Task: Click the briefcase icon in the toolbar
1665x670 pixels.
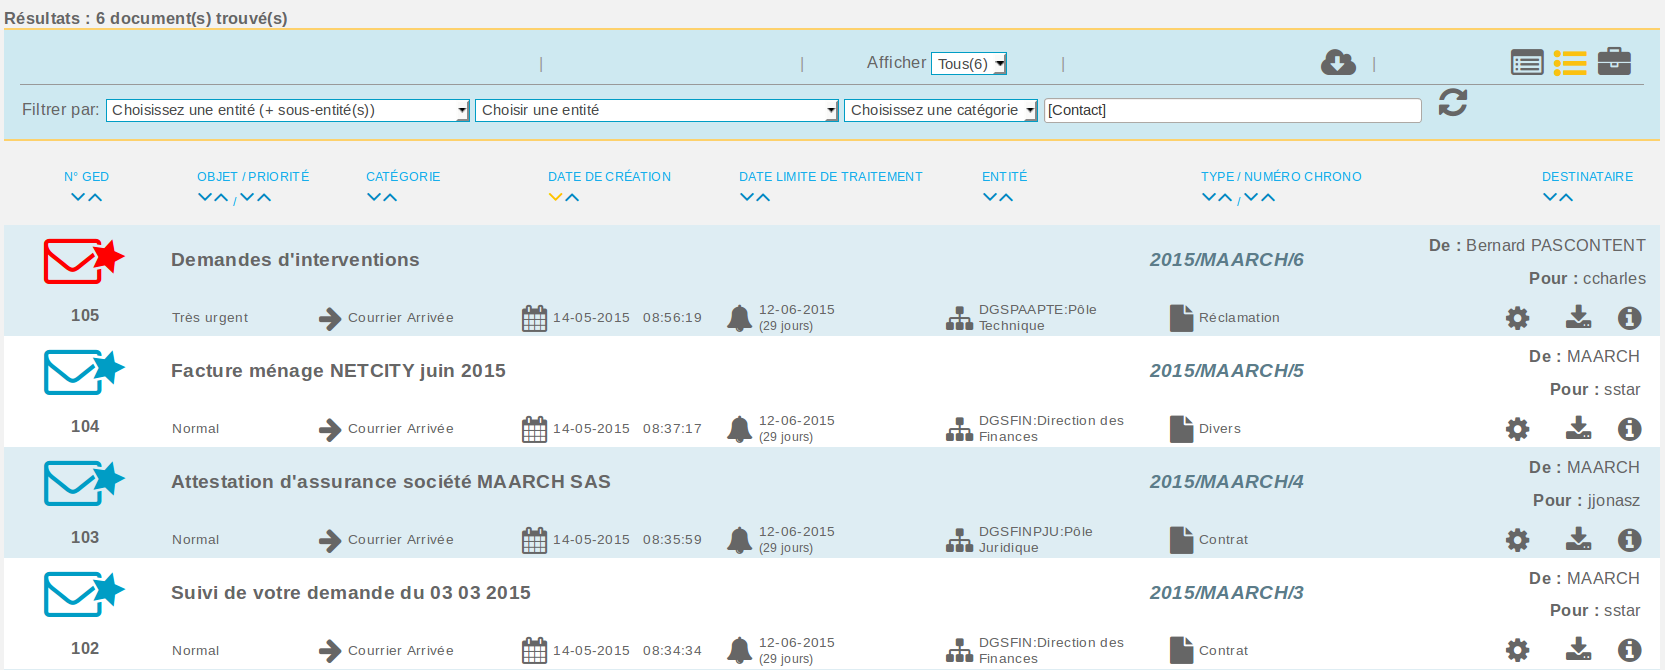Action: click(x=1614, y=62)
